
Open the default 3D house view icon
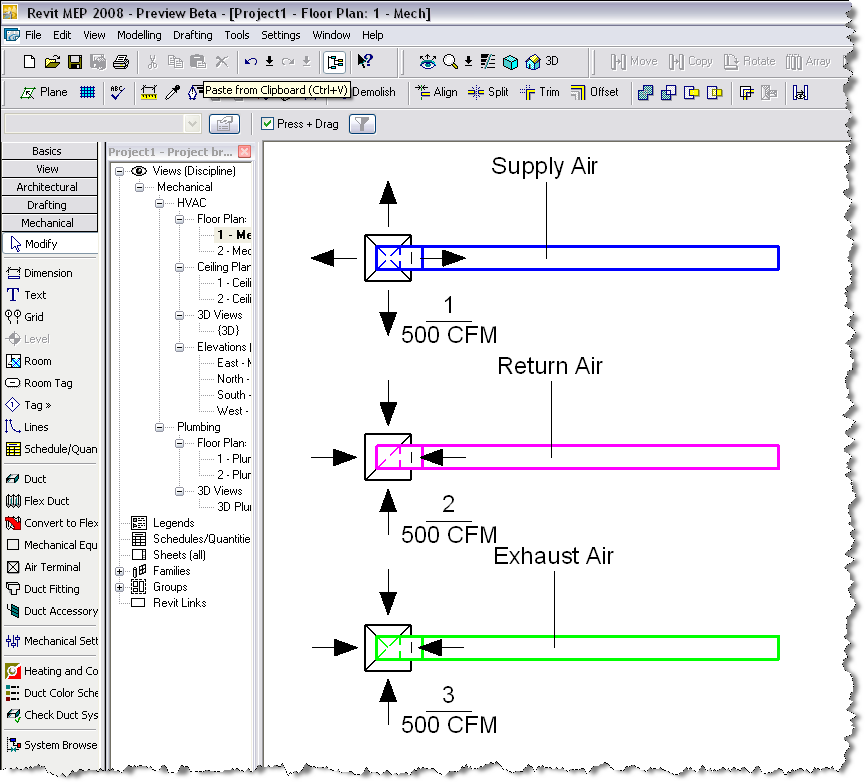click(x=533, y=62)
